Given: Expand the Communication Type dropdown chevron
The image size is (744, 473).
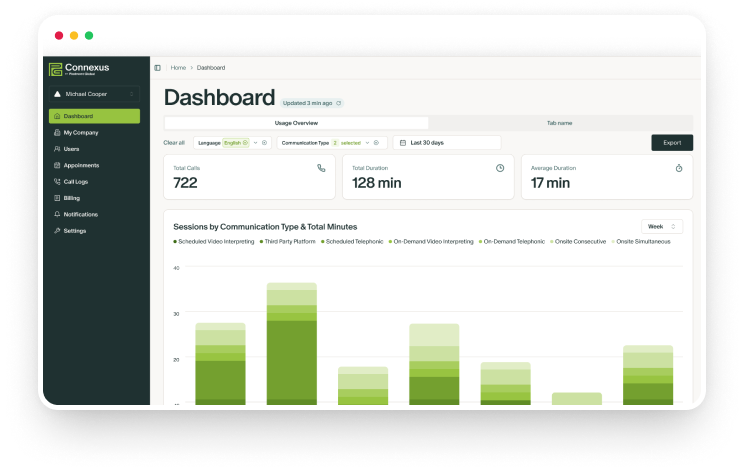Looking at the screenshot, I should 367,143.
